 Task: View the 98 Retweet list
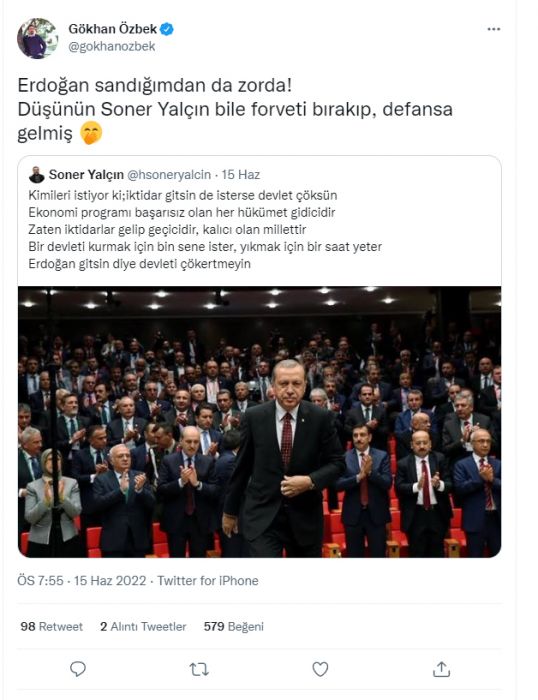51,626
